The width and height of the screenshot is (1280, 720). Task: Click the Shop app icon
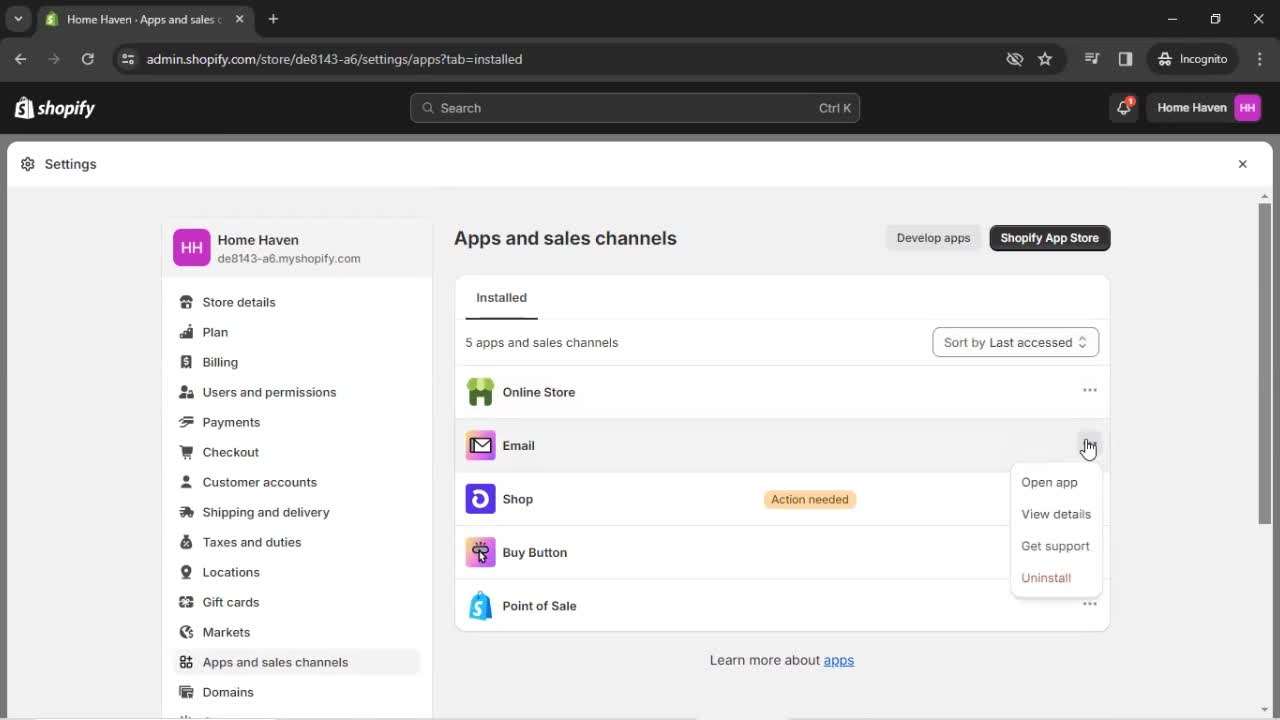[x=480, y=499]
